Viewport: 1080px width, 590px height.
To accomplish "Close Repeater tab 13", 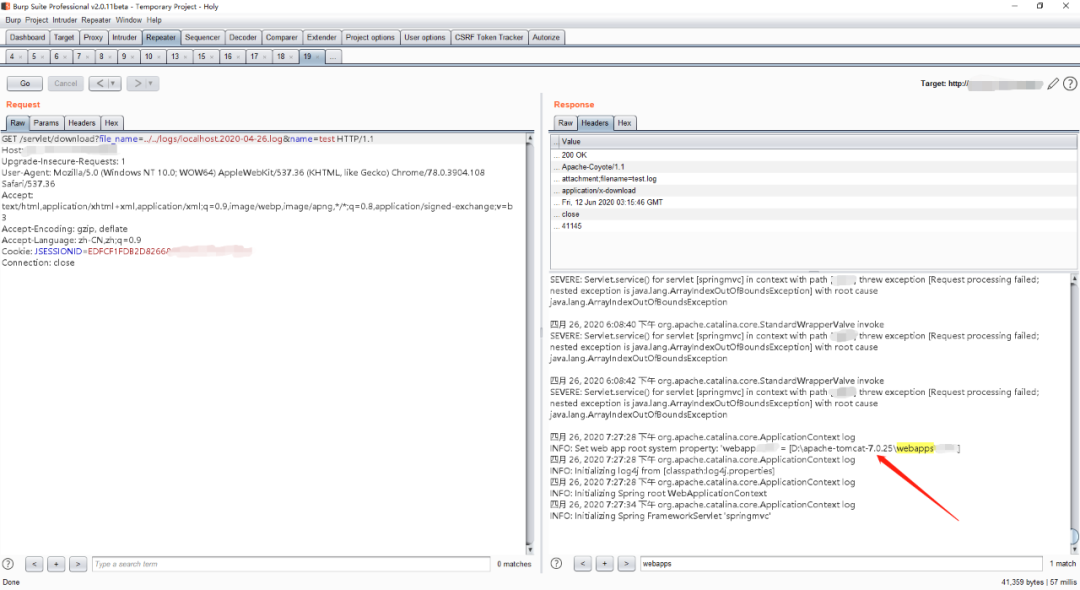I will pyautogui.click(x=186, y=57).
